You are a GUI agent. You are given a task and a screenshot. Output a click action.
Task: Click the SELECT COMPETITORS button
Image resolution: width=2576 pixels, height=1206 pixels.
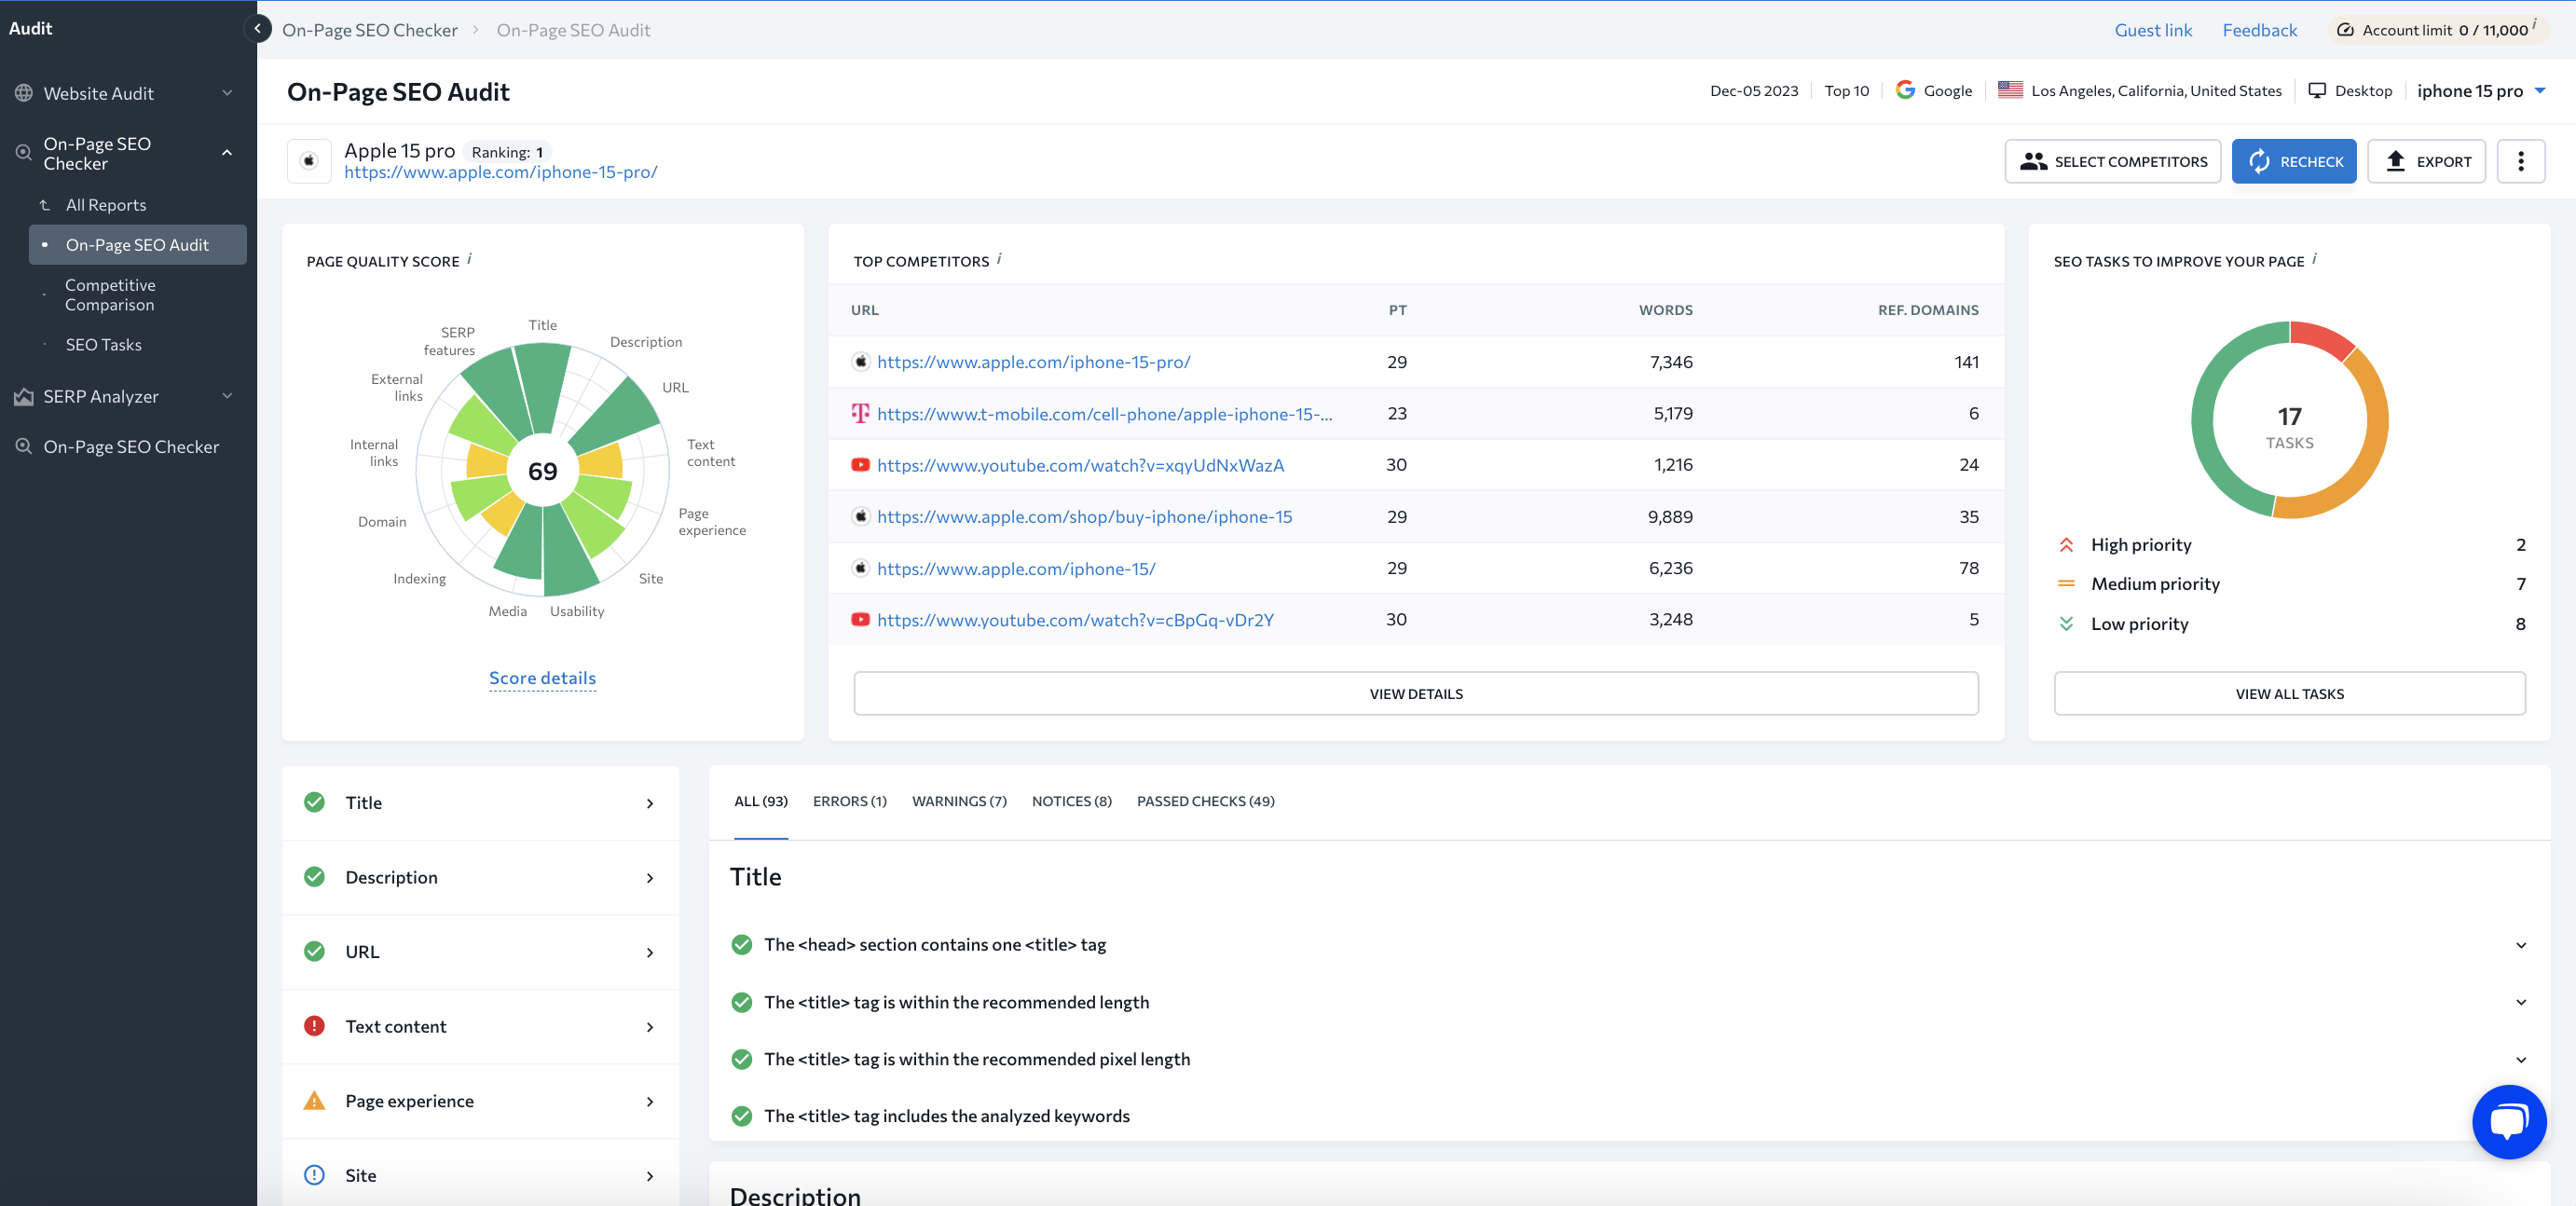tap(2112, 161)
